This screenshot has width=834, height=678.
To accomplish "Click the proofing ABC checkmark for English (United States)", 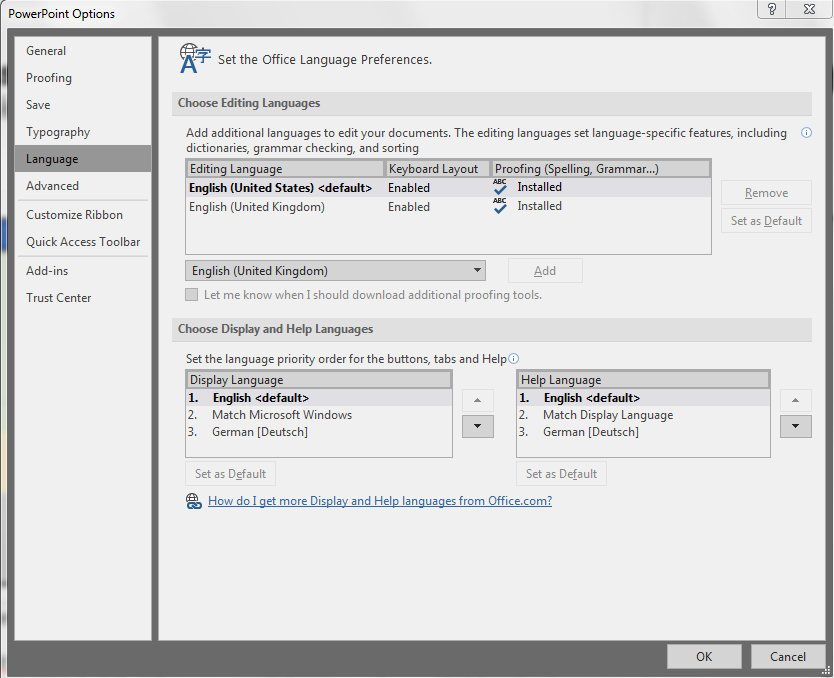I will coord(499,187).
